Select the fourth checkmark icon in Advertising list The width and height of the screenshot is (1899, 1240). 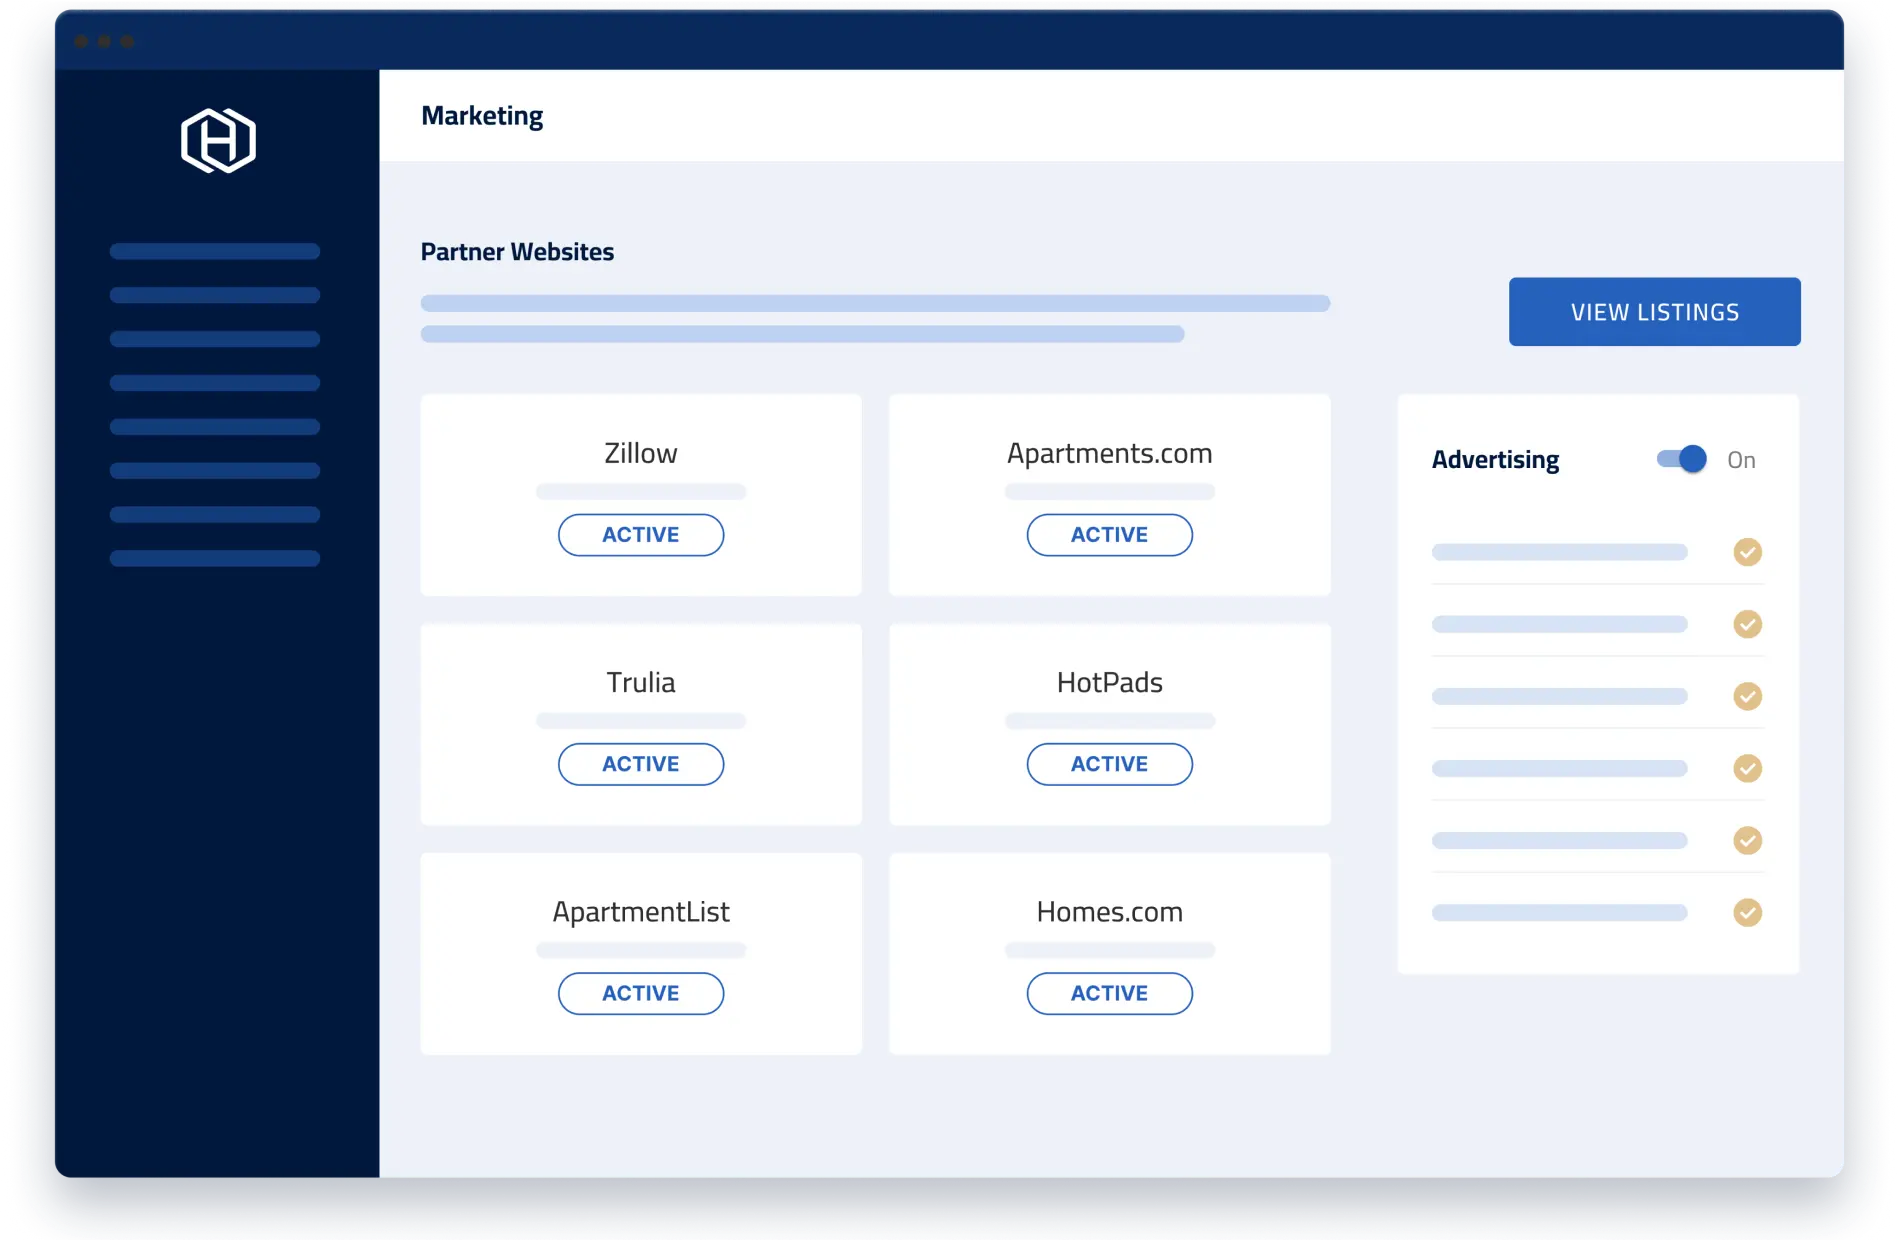pos(1748,768)
